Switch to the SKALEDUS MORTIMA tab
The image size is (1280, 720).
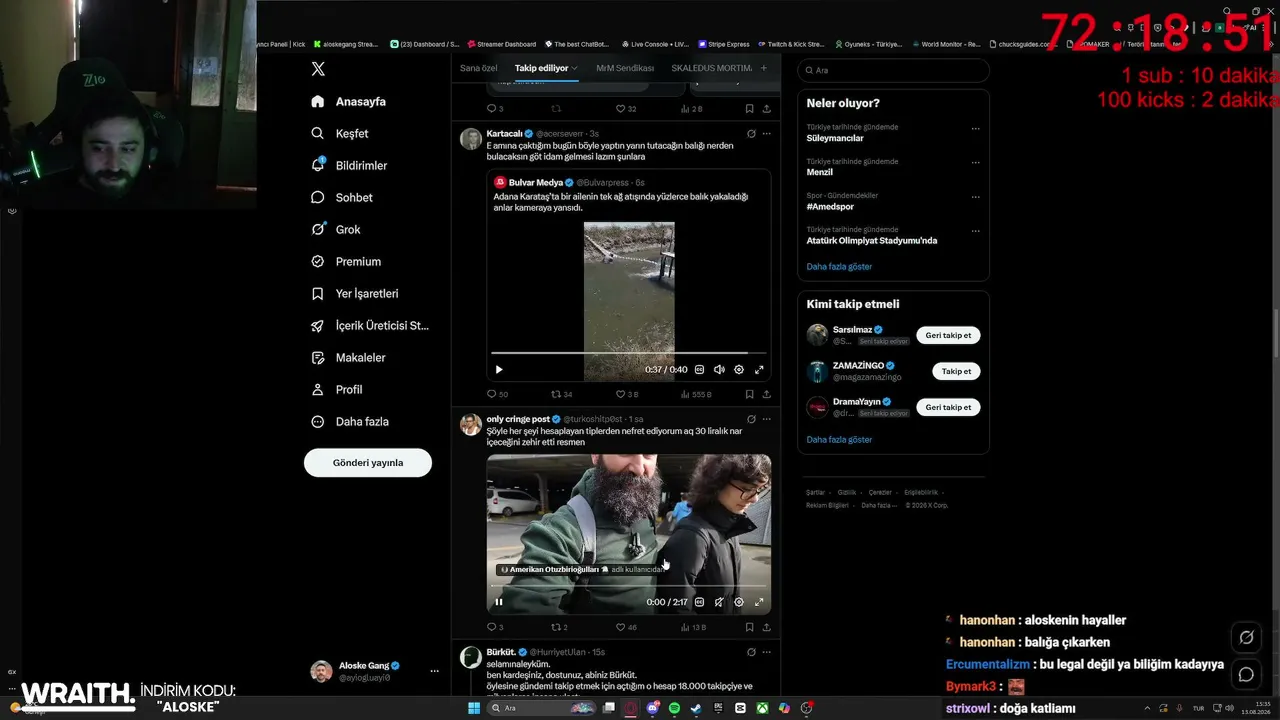pyautogui.click(x=711, y=68)
